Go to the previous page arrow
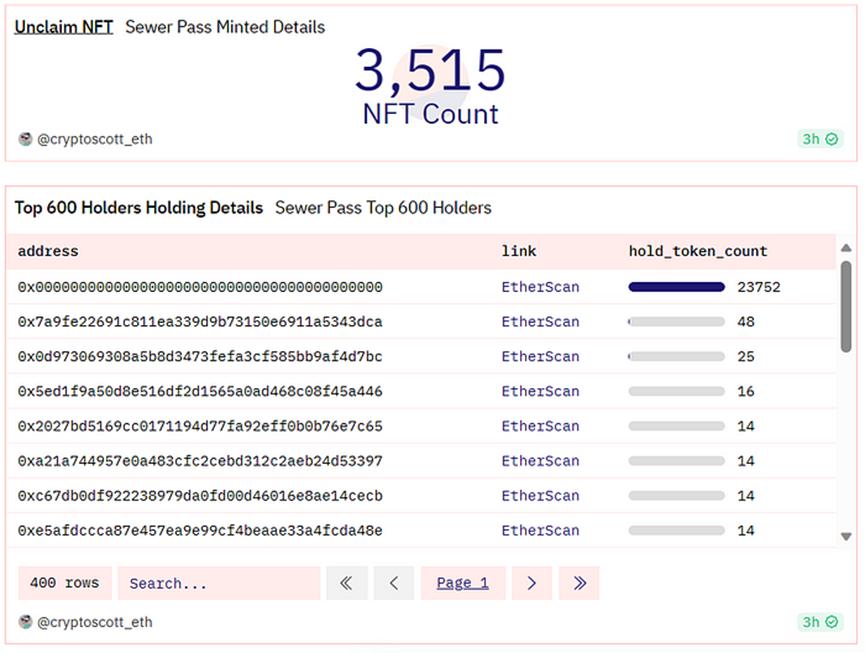 (394, 583)
